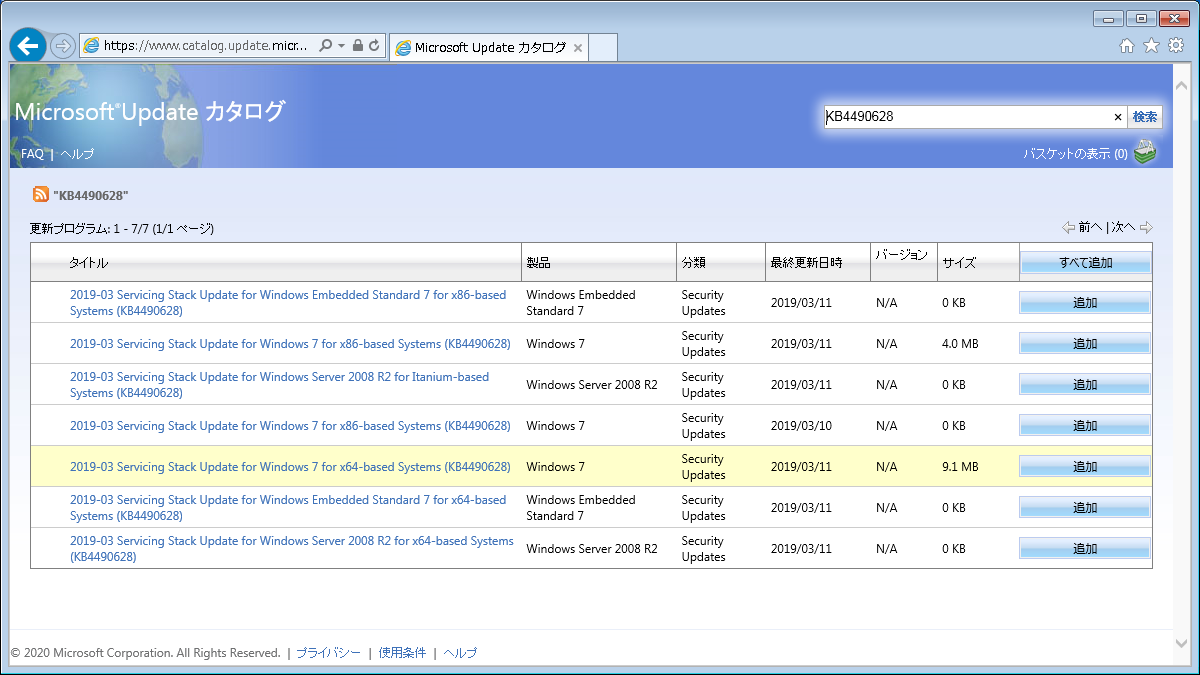Add the 2019/03/10 Windows 7 x86 update
Image resolution: width=1200 pixels, height=675 pixels.
pyautogui.click(x=1085, y=426)
